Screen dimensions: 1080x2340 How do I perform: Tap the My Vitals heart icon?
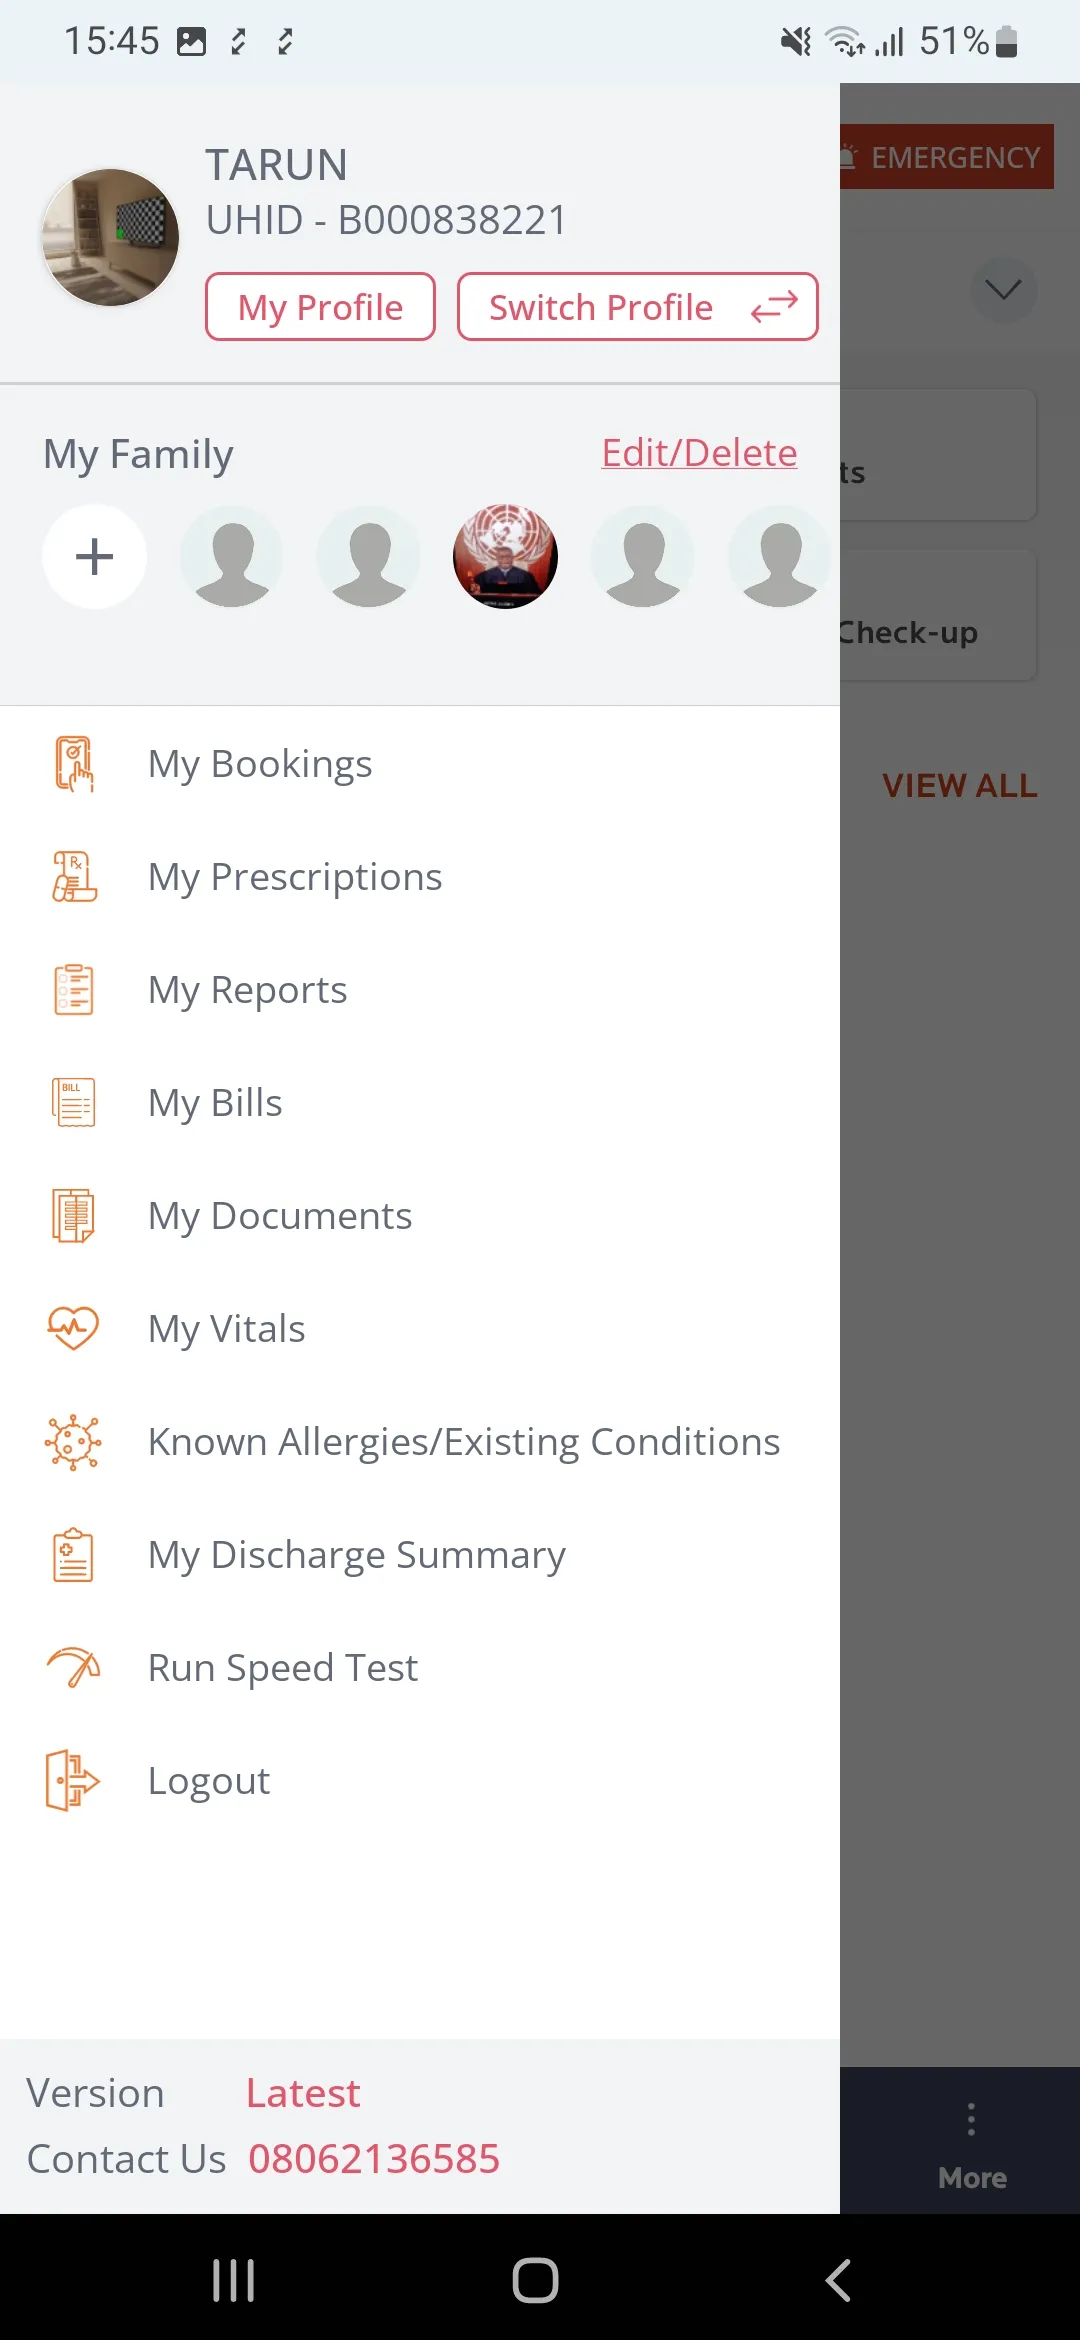pos(73,1329)
